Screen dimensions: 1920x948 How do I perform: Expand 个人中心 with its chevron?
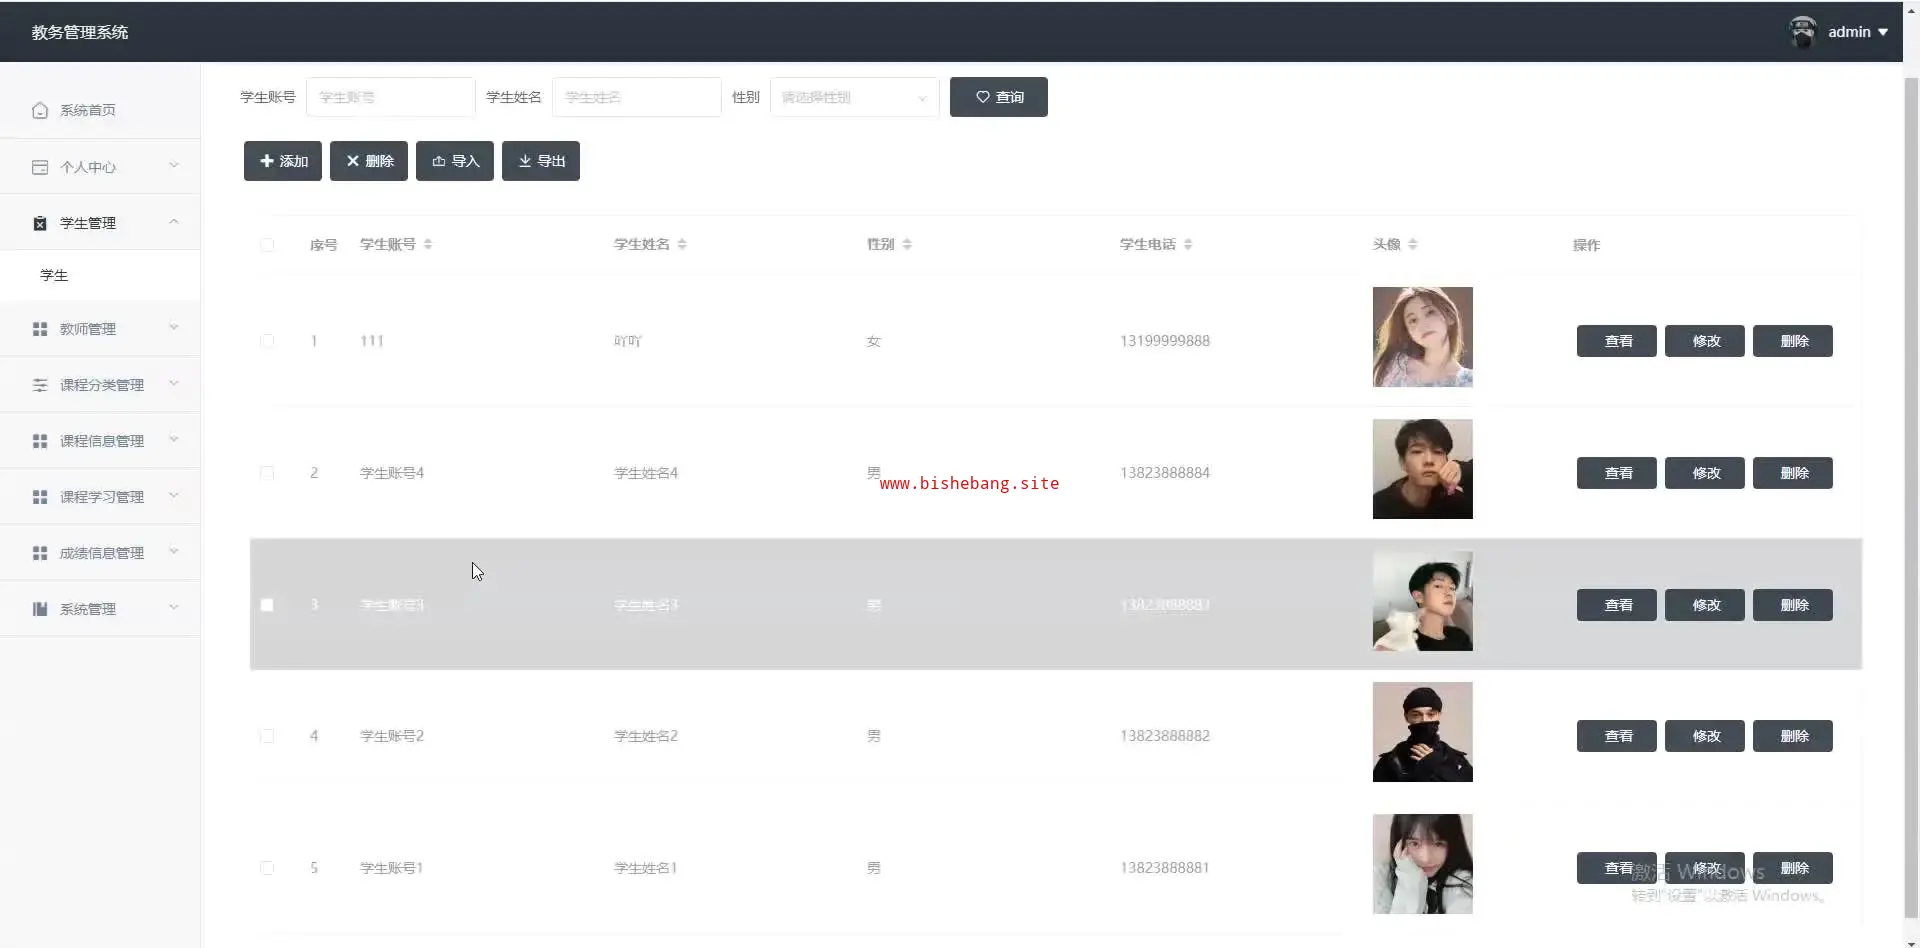(x=174, y=166)
